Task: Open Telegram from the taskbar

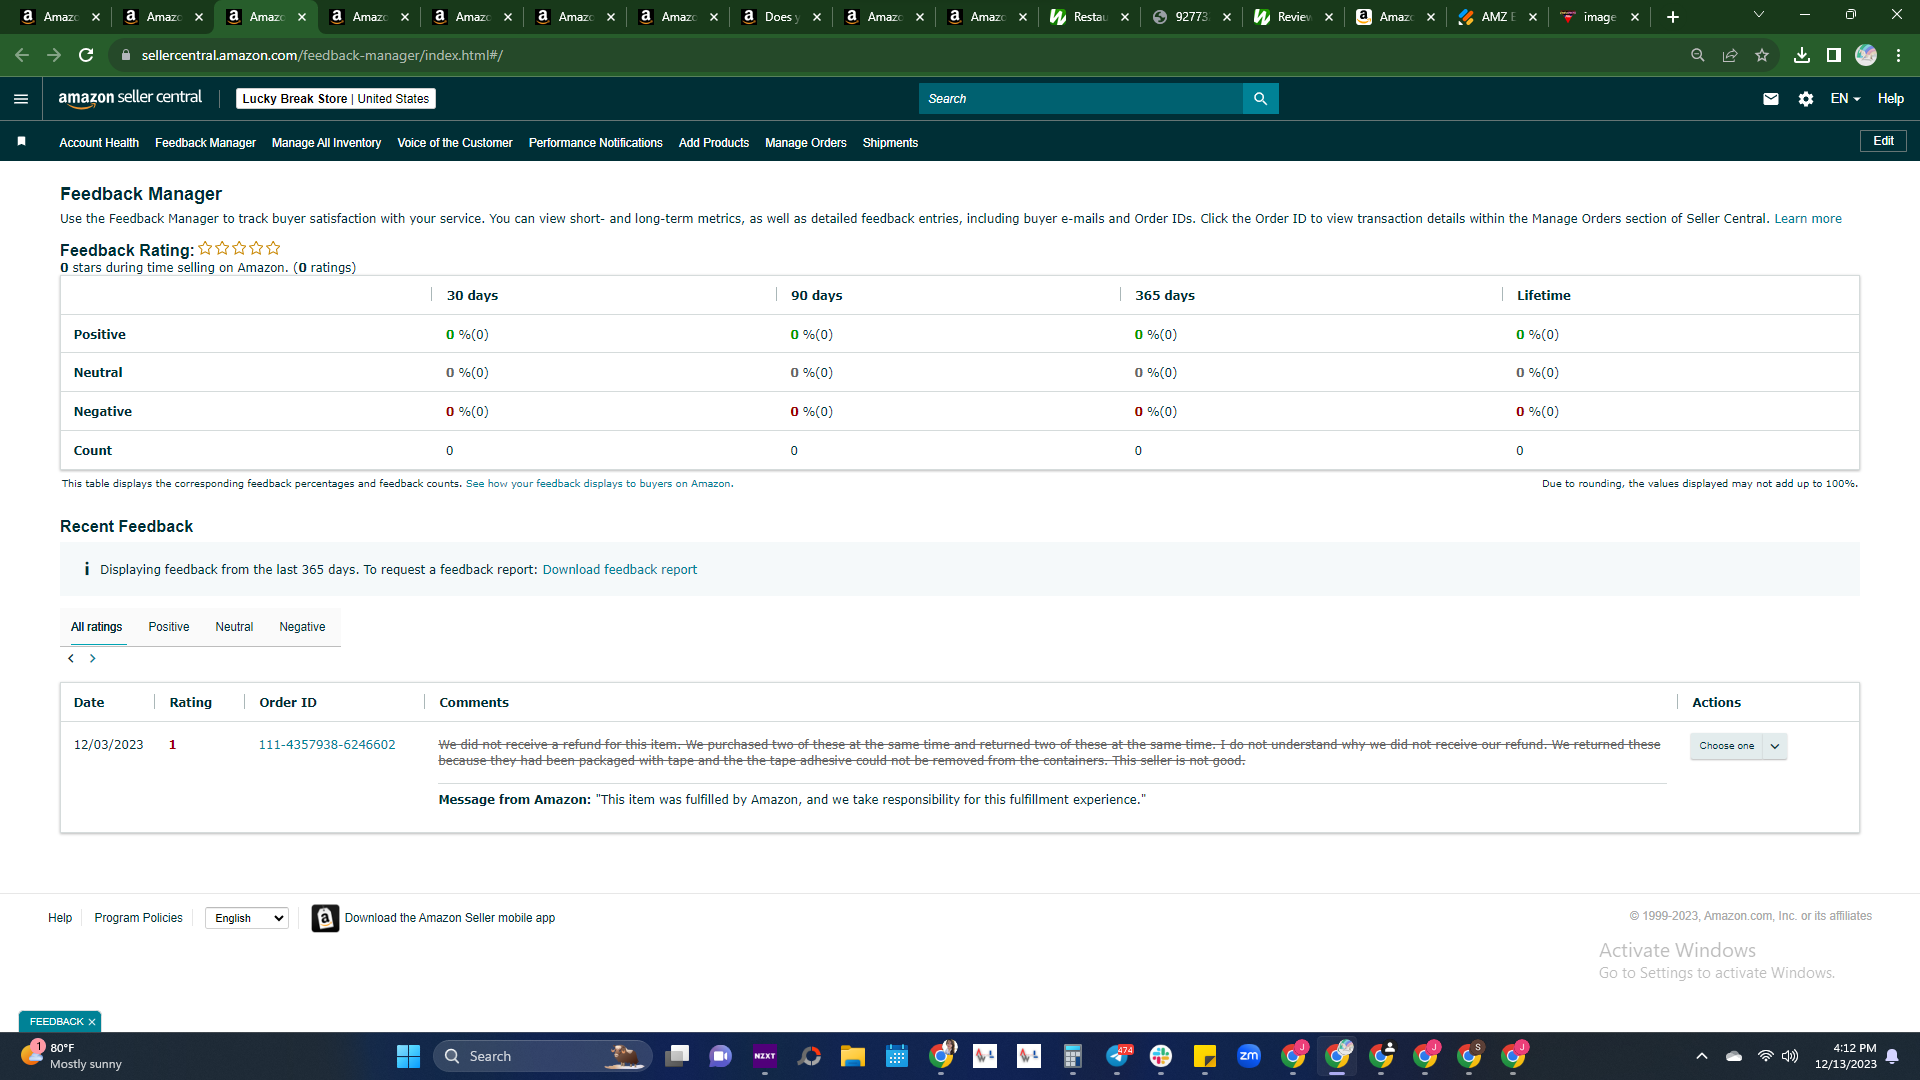Action: coord(1117,1056)
